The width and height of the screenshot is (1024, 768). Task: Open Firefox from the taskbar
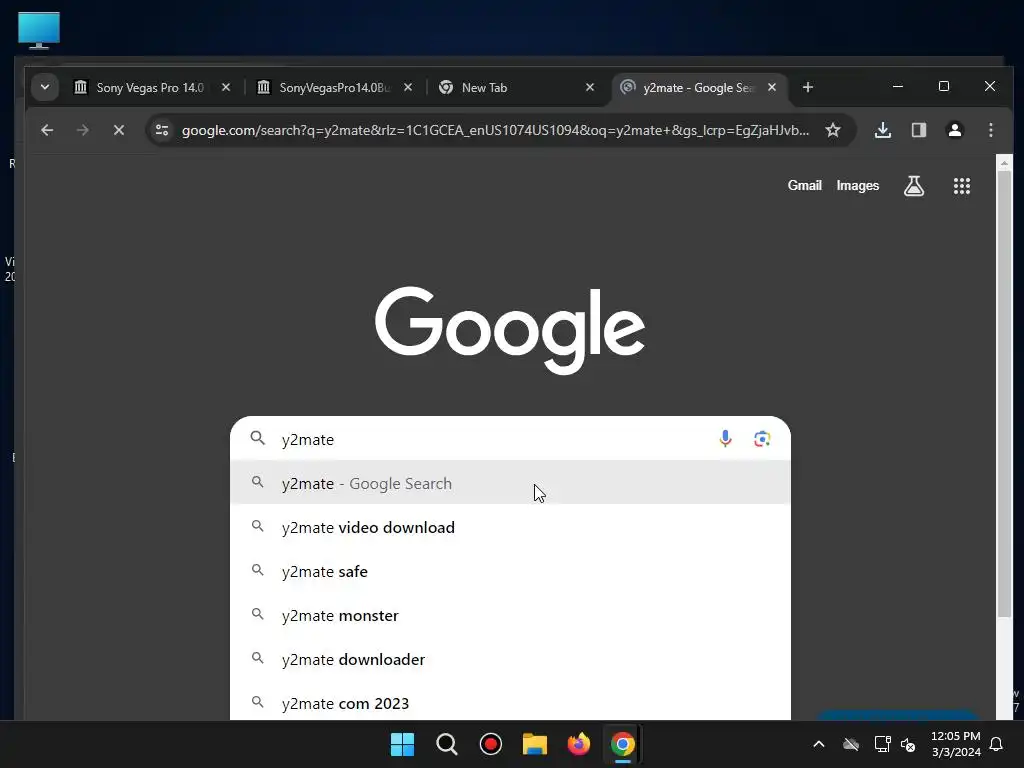coord(579,744)
